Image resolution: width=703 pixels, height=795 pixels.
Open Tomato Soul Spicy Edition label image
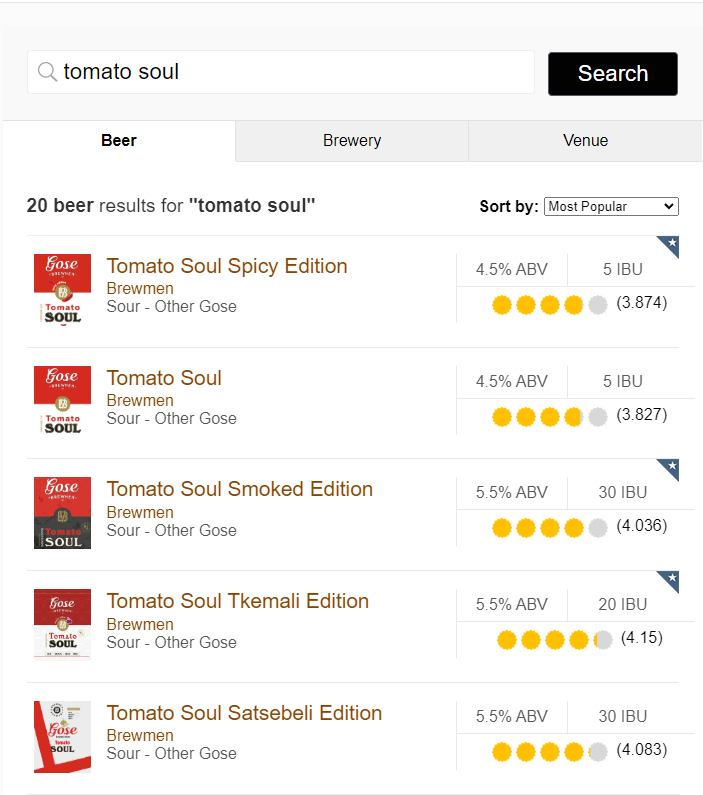click(x=62, y=290)
